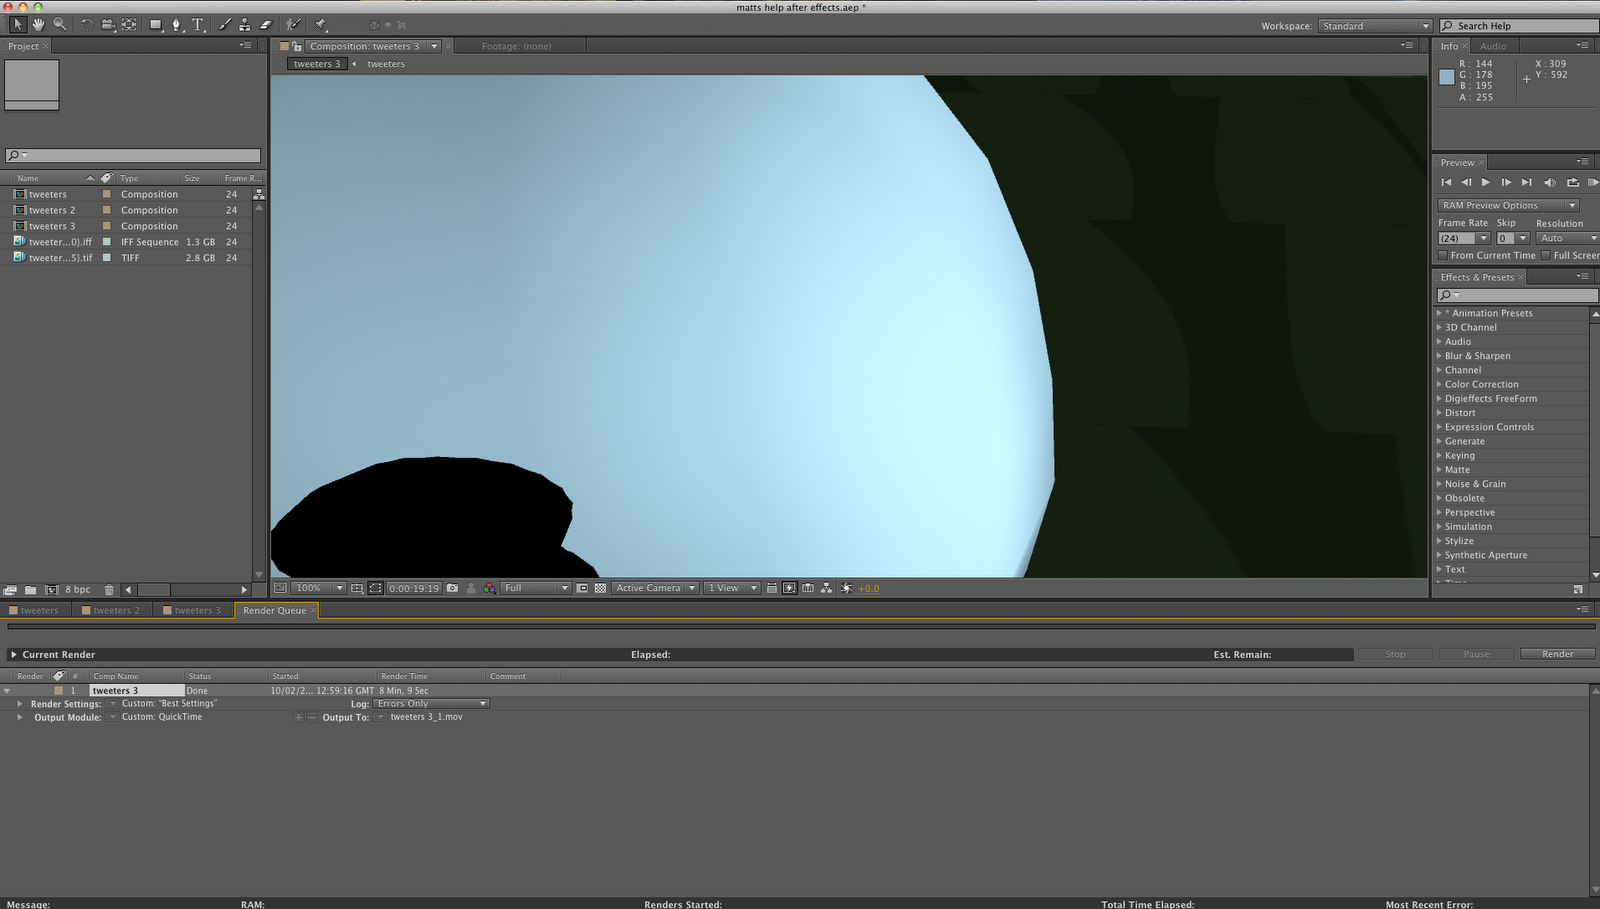Select the Eraser tool

(266, 24)
